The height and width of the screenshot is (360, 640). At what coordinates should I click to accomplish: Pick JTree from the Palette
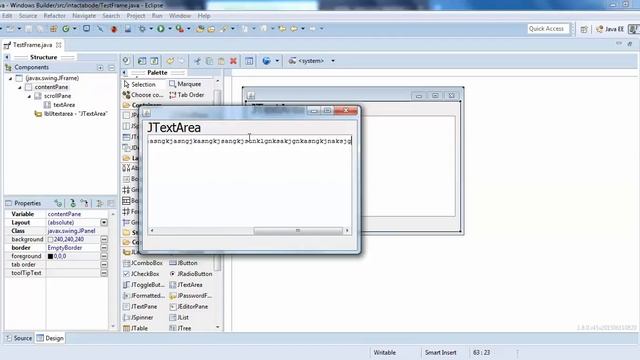(x=180, y=328)
